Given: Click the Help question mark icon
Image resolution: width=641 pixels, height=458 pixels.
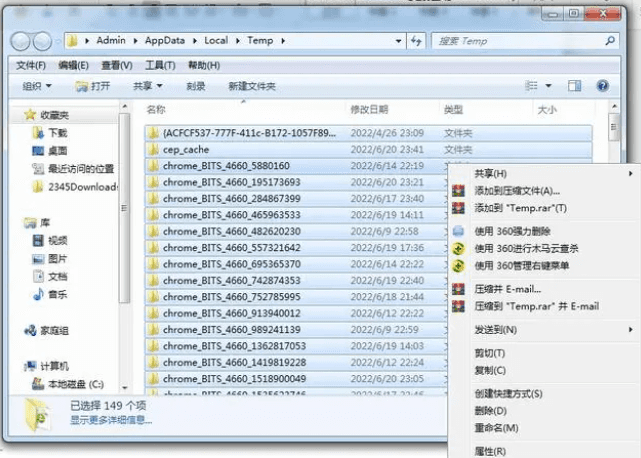Looking at the screenshot, I should click(603, 86).
